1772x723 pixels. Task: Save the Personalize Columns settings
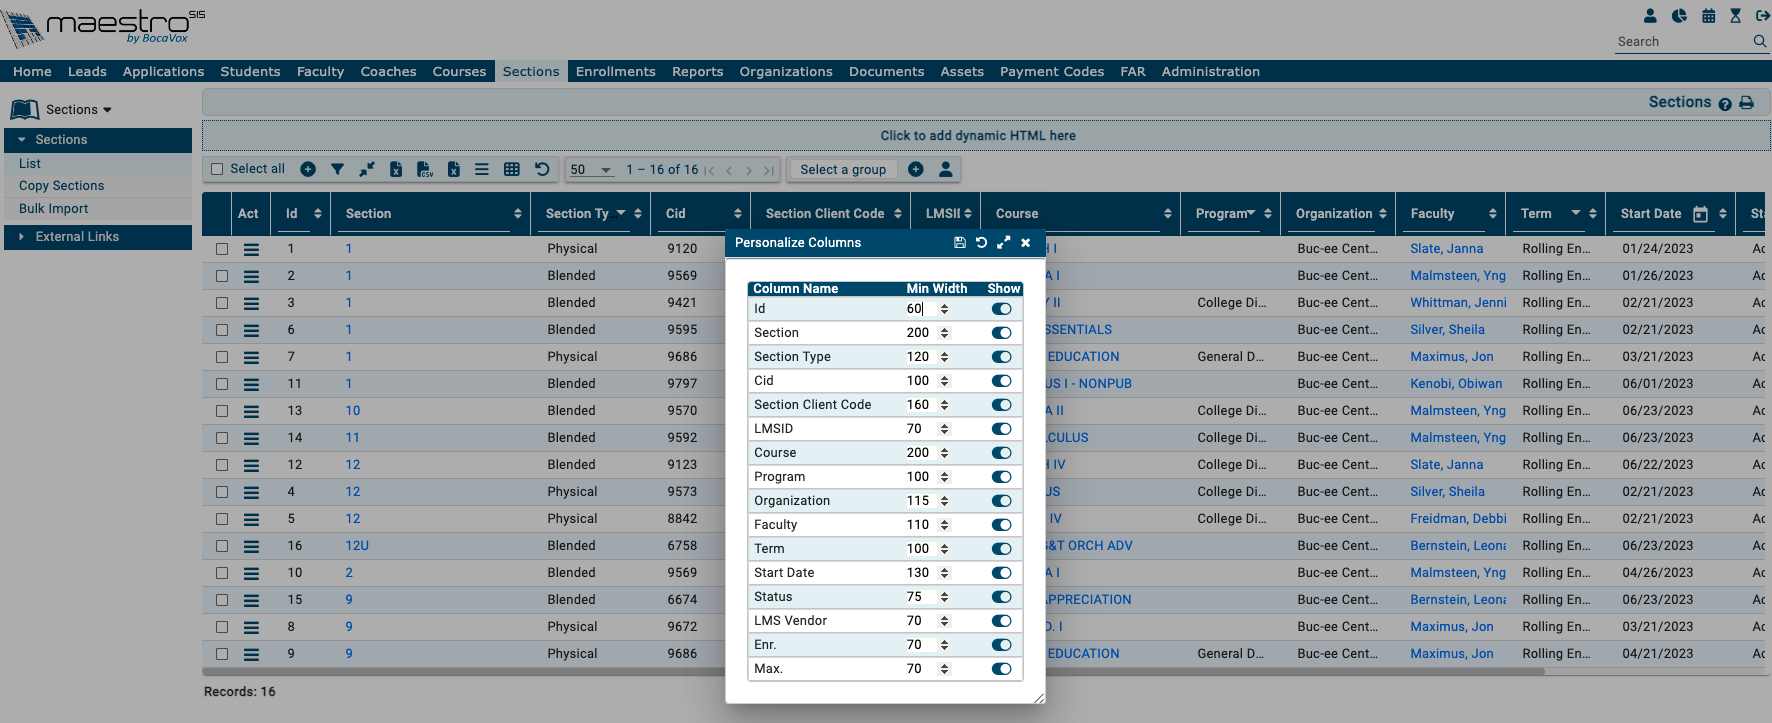click(959, 243)
